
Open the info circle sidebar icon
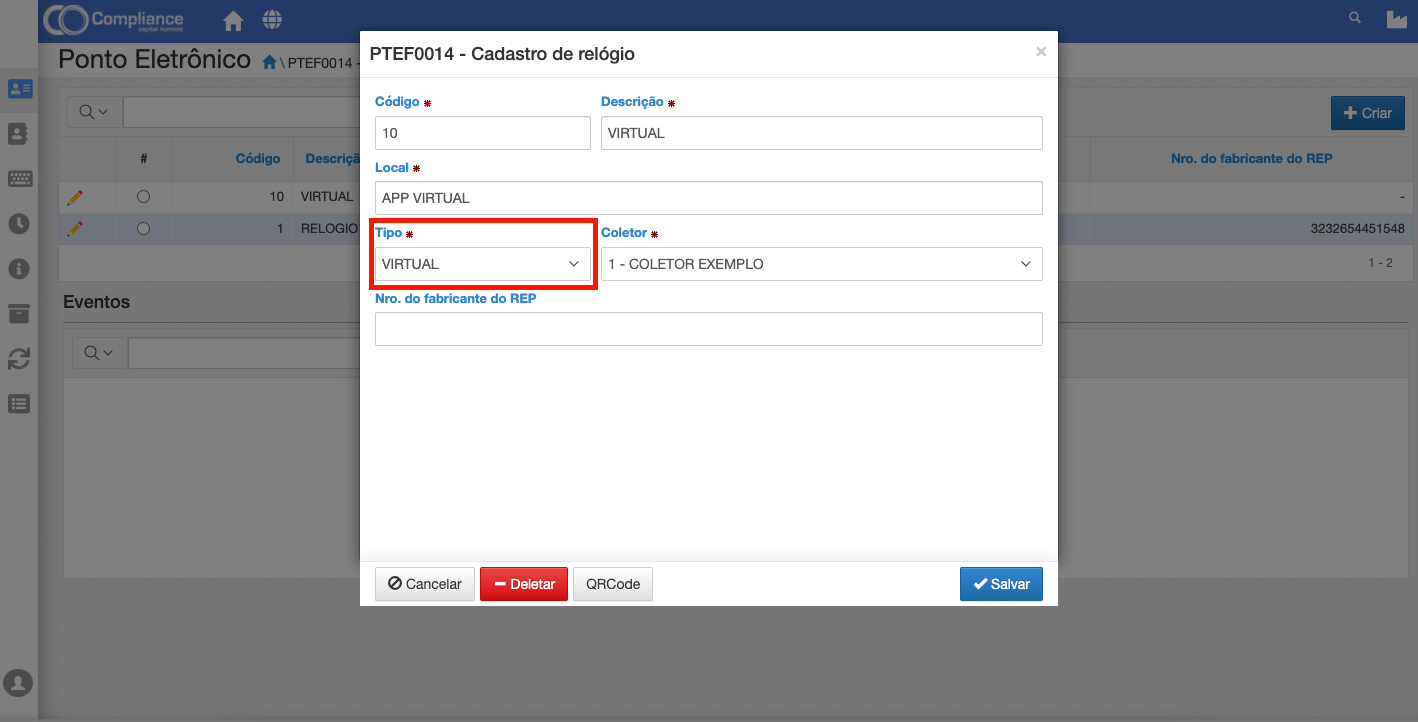(x=18, y=269)
